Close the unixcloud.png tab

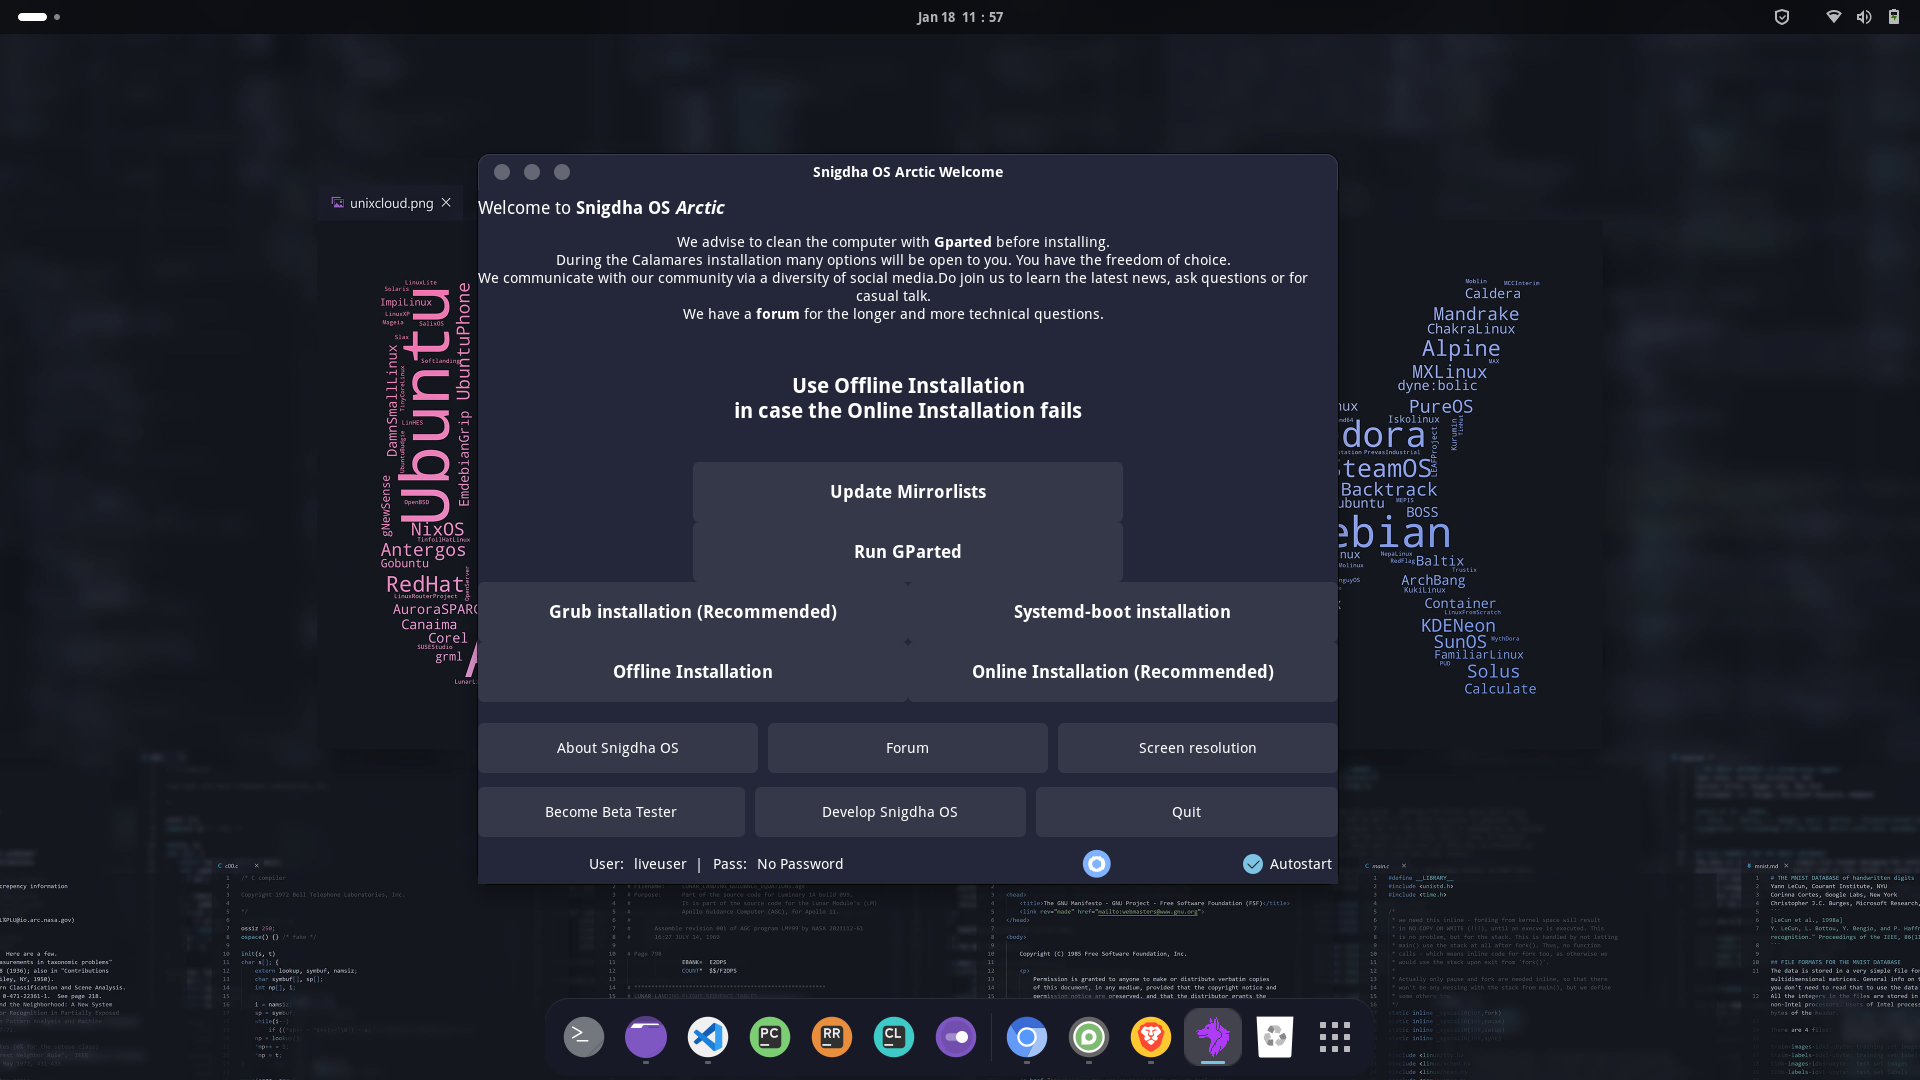(x=446, y=203)
